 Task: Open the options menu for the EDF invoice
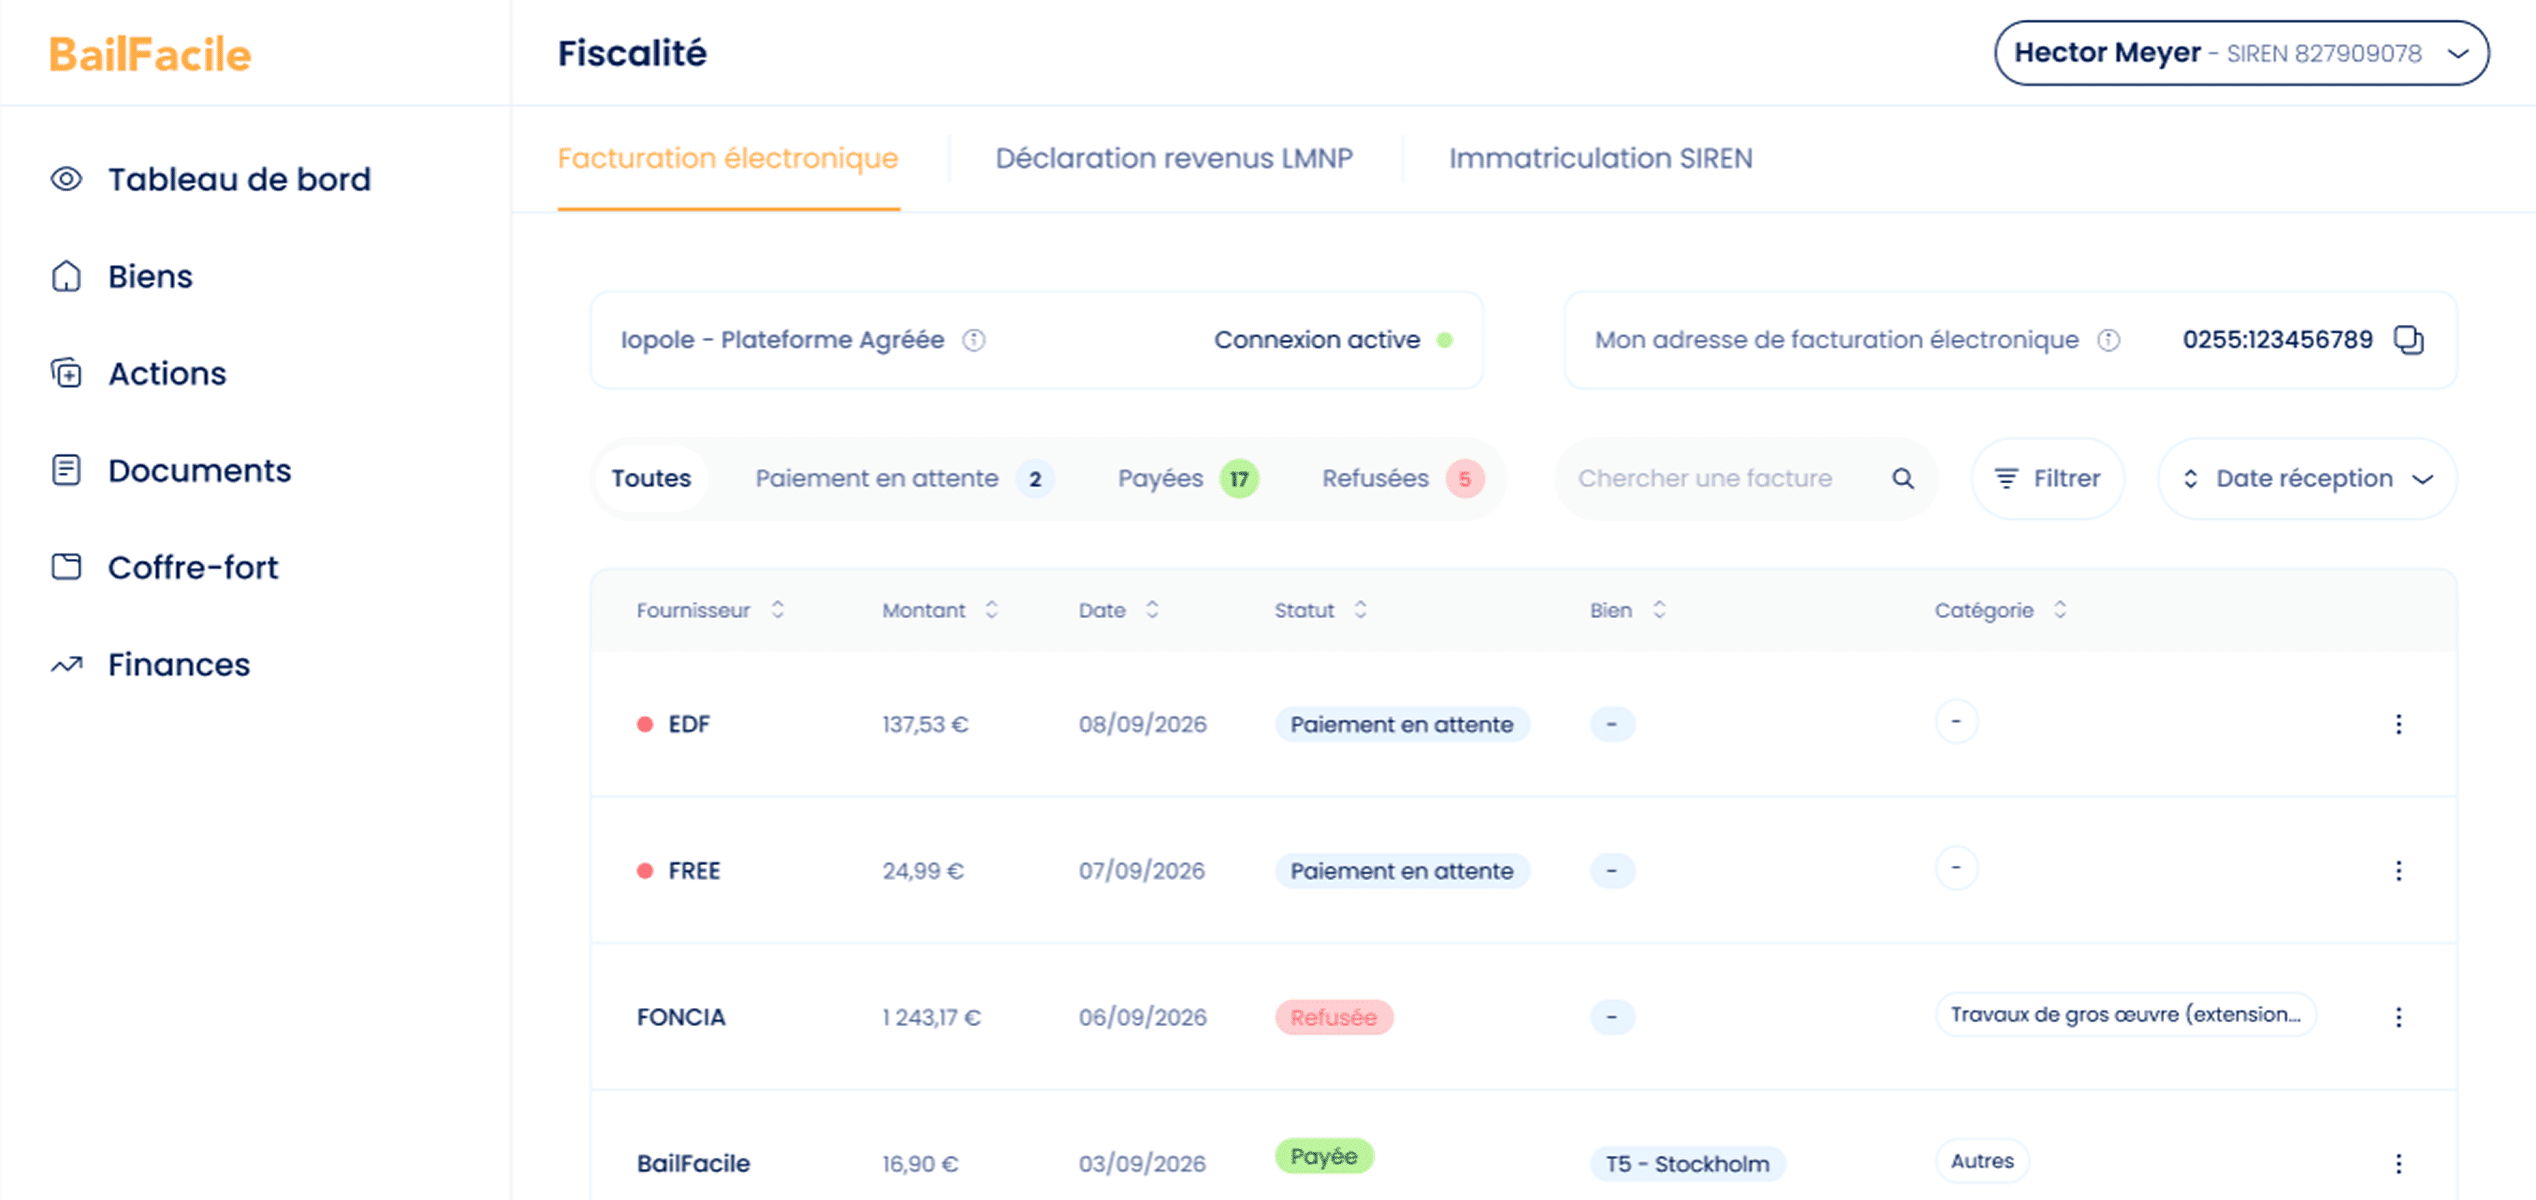point(2398,724)
